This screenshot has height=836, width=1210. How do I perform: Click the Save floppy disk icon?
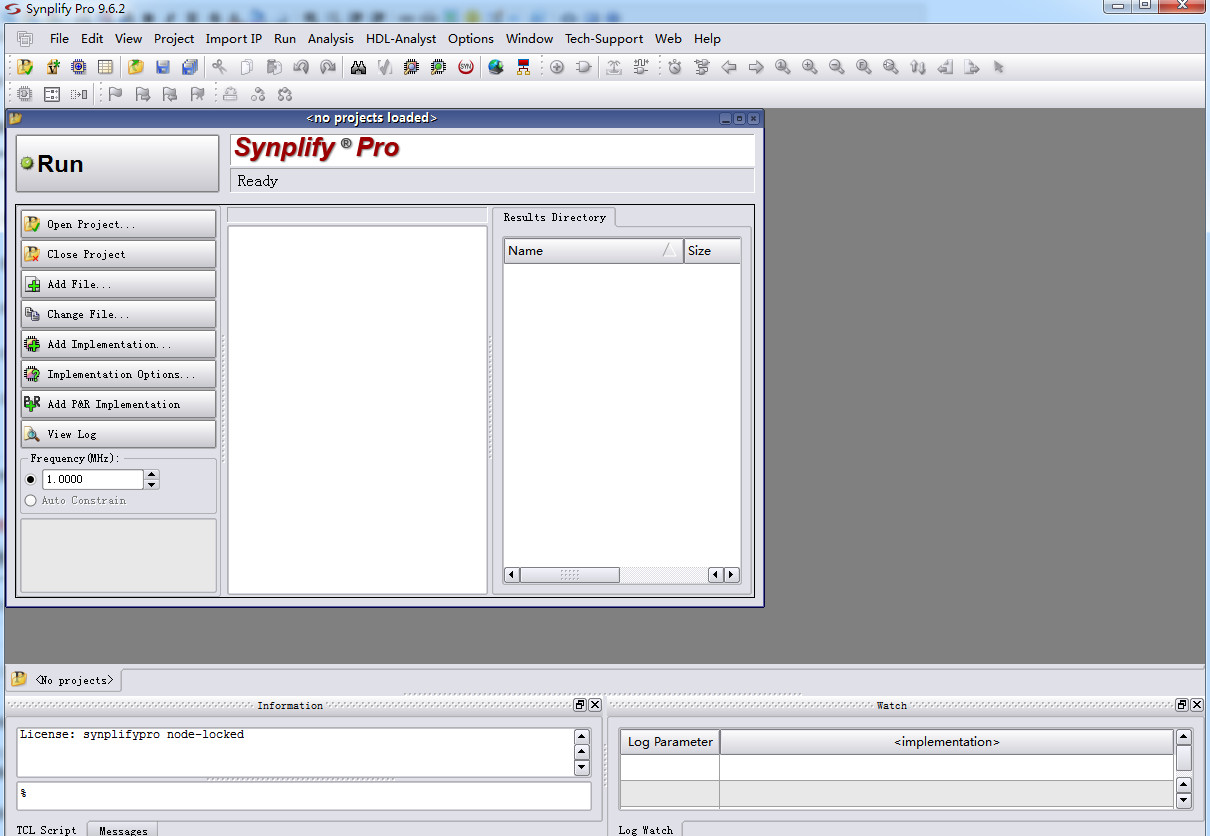163,67
